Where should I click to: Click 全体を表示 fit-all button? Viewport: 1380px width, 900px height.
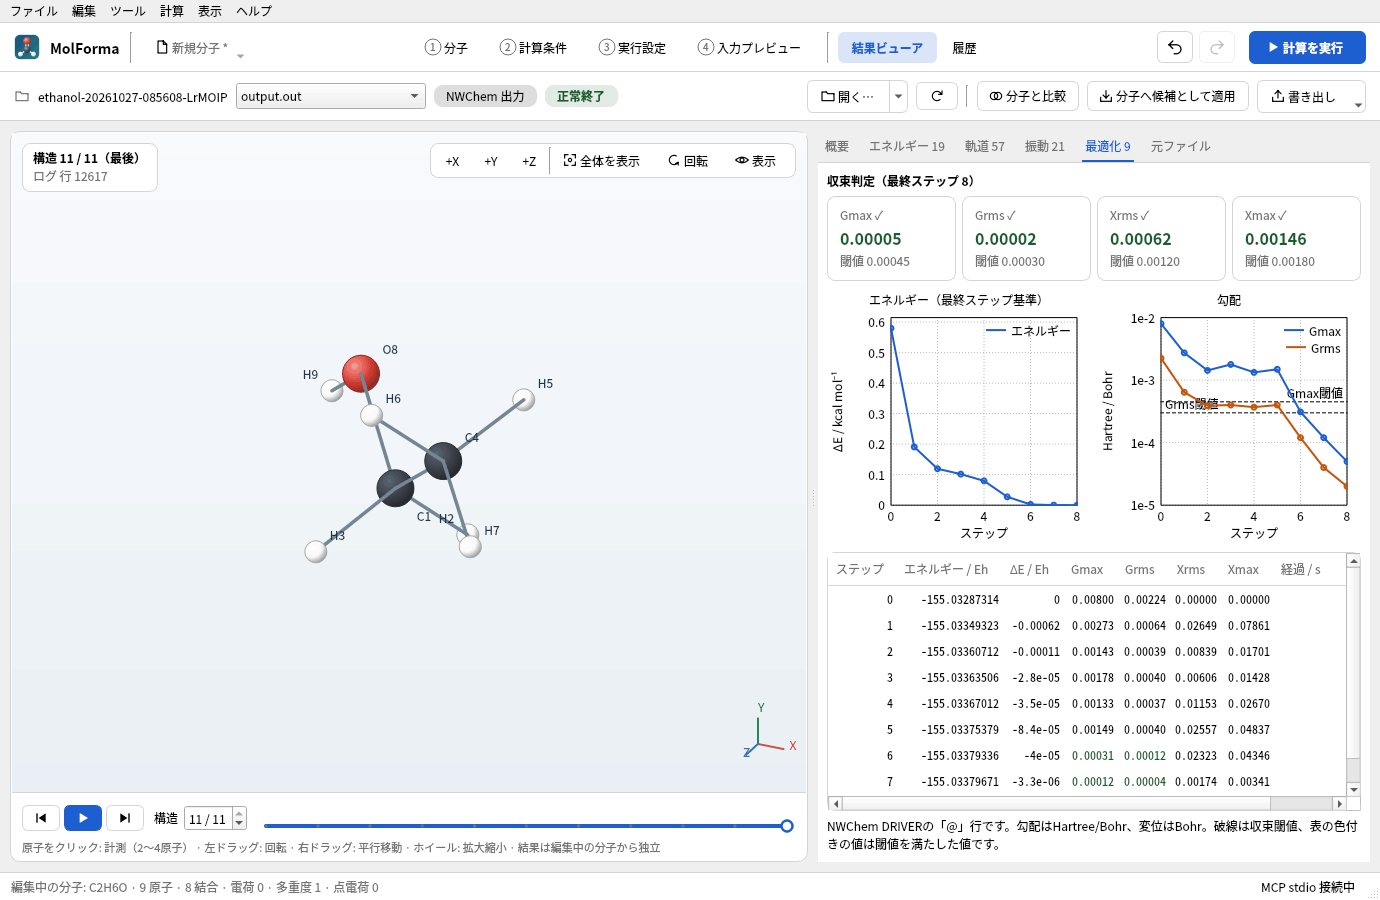point(601,161)
